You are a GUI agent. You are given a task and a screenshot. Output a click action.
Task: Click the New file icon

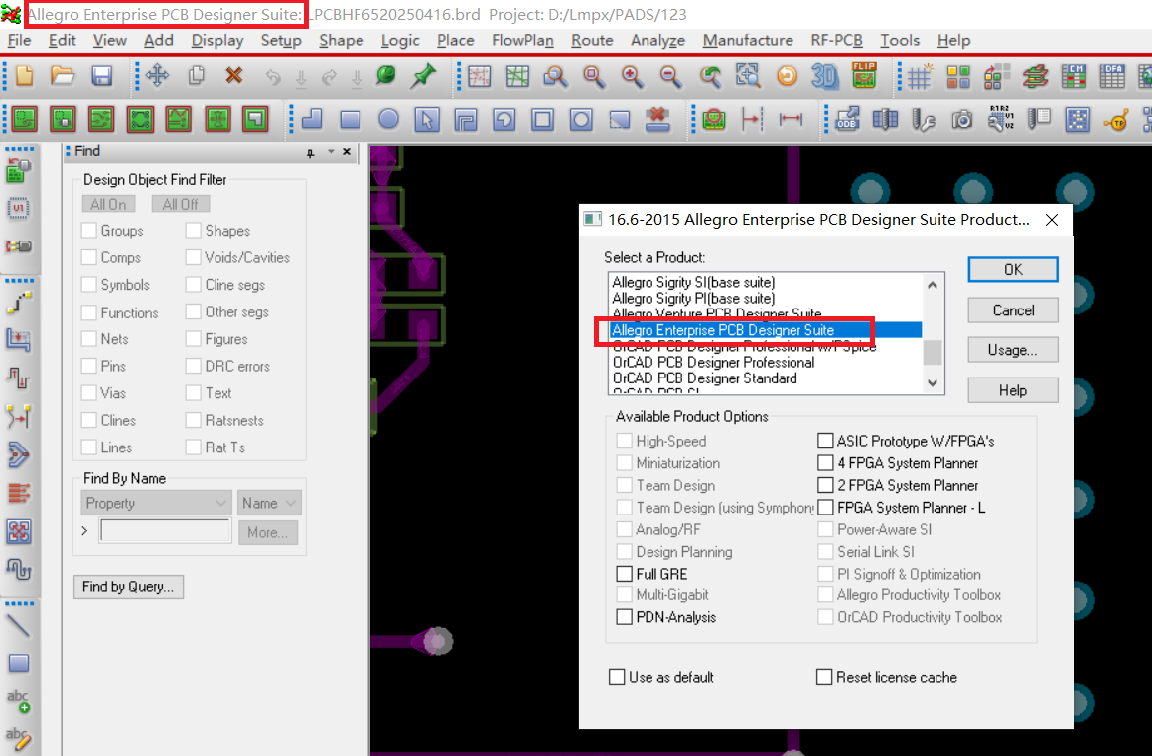coord(24,76)
